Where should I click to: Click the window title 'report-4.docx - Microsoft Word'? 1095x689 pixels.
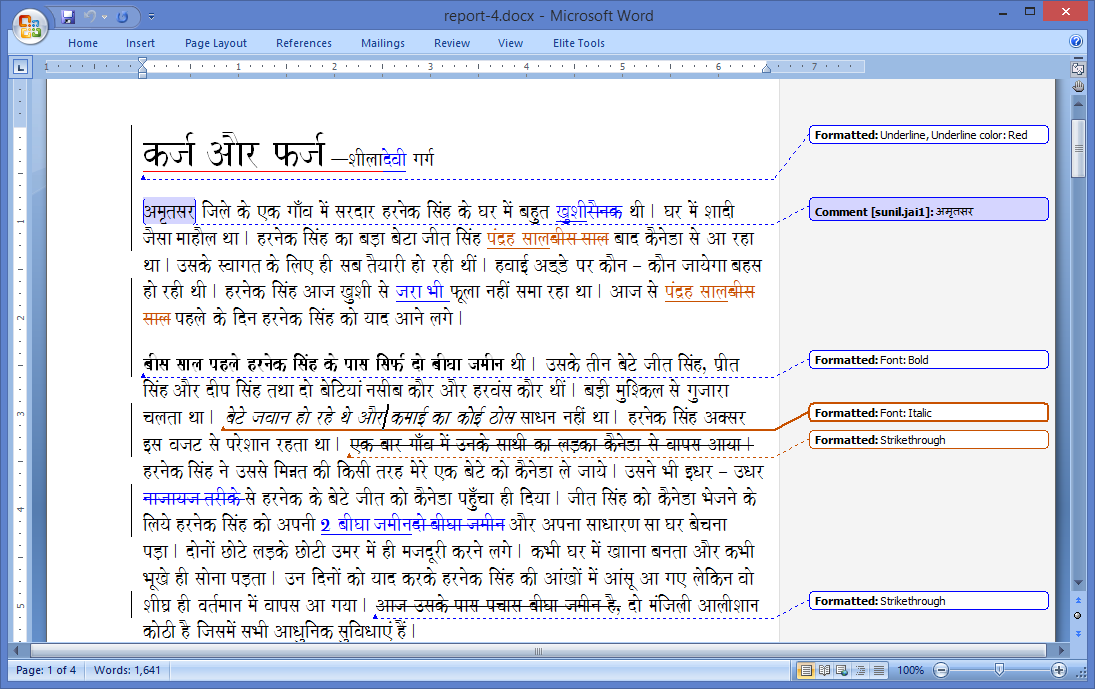(x=548, y=16)
